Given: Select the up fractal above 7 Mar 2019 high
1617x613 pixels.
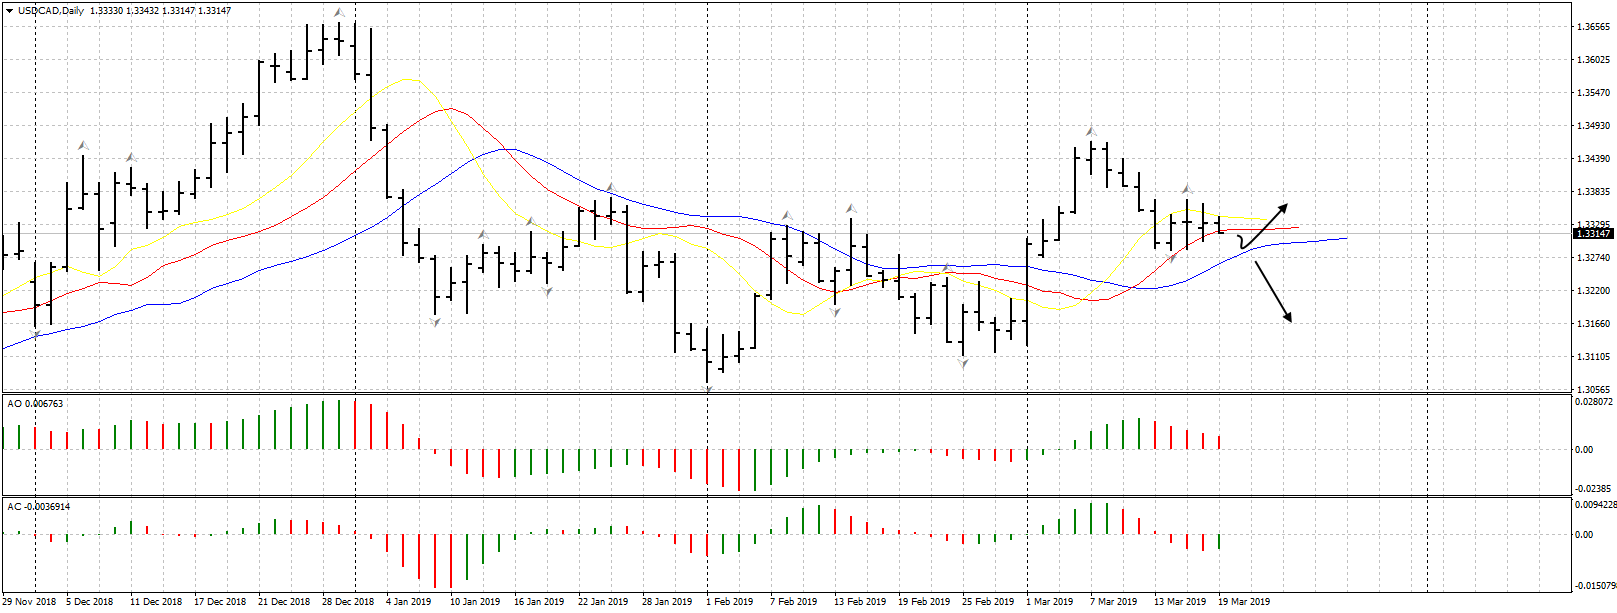Looking at the screenshot, I should (1091, 131).
